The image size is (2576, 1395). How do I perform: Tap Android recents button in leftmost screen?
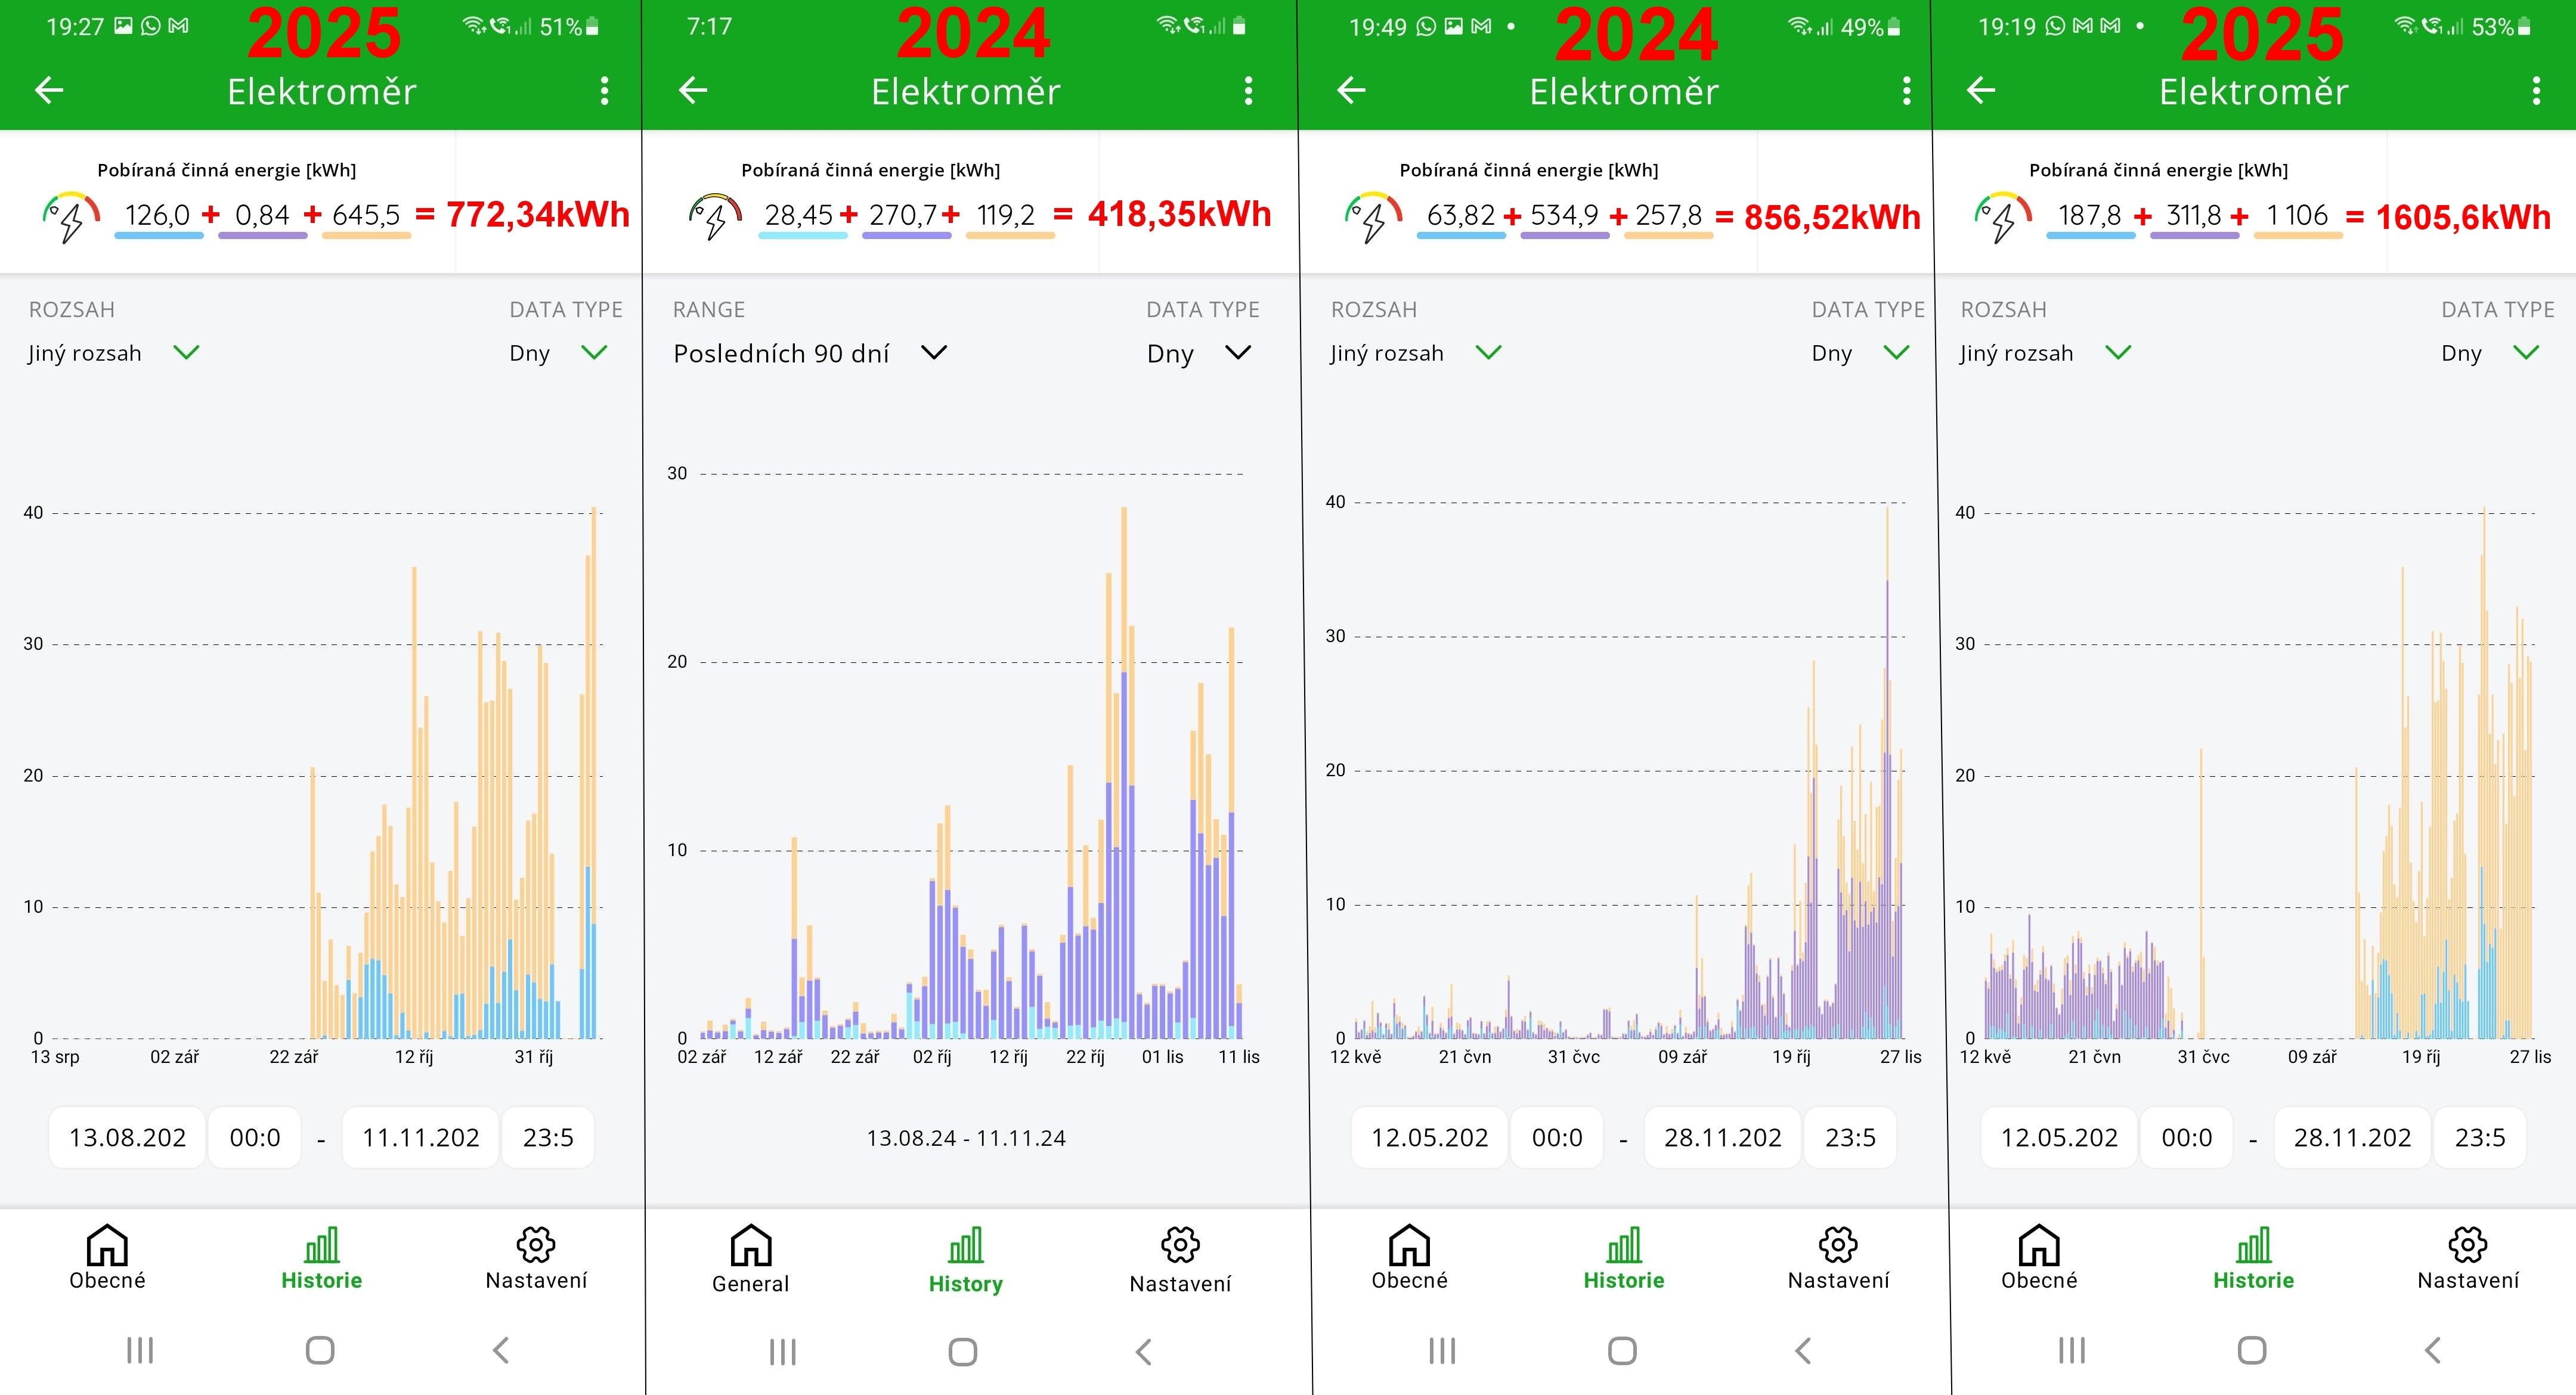click(140, 1351)
